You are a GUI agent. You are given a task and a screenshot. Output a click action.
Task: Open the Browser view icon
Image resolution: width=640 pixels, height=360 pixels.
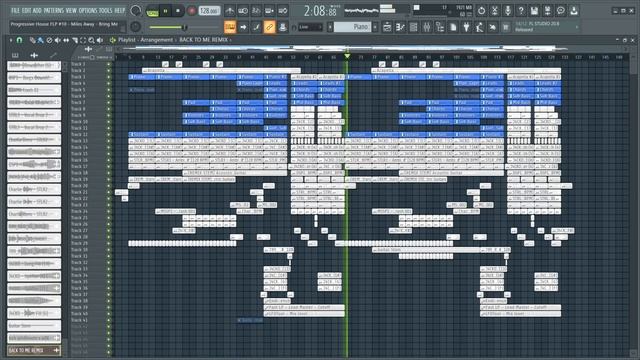(440, 27)
